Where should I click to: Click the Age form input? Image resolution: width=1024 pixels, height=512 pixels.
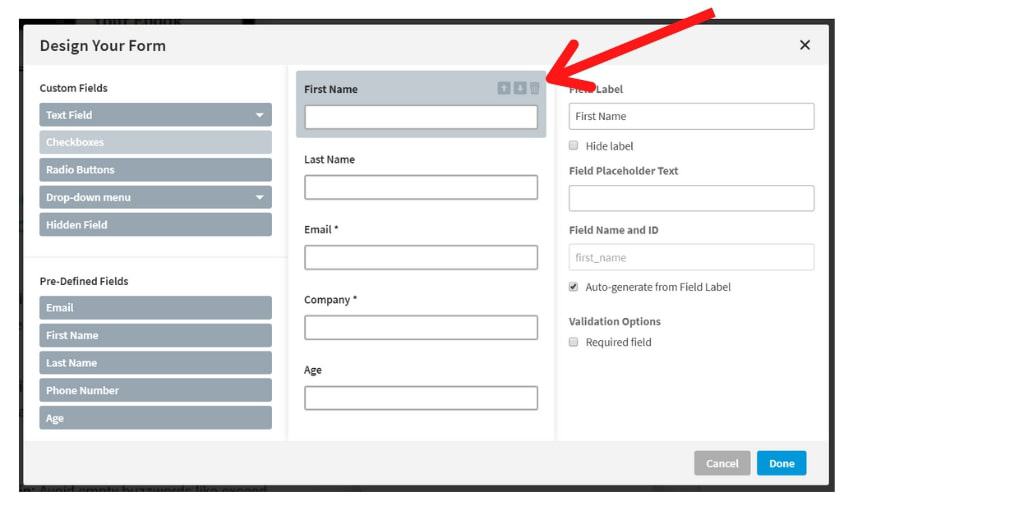[421, 398]
